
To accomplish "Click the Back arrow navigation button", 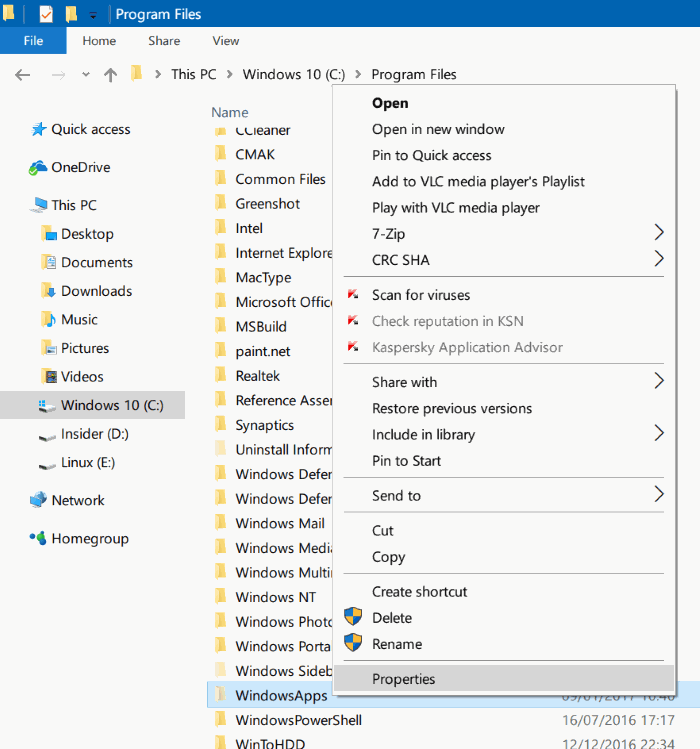I will pyautogui.click(x=22, y=75).
